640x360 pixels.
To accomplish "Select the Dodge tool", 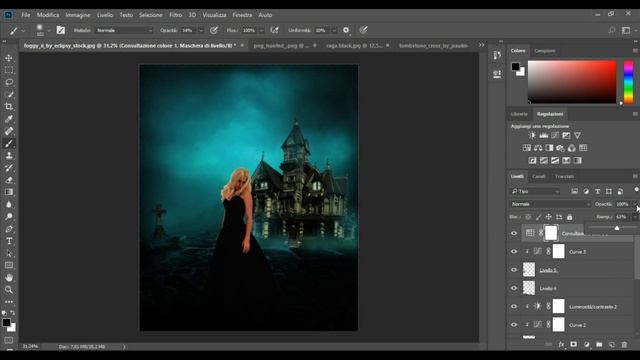I will click(x=9, y=217).
